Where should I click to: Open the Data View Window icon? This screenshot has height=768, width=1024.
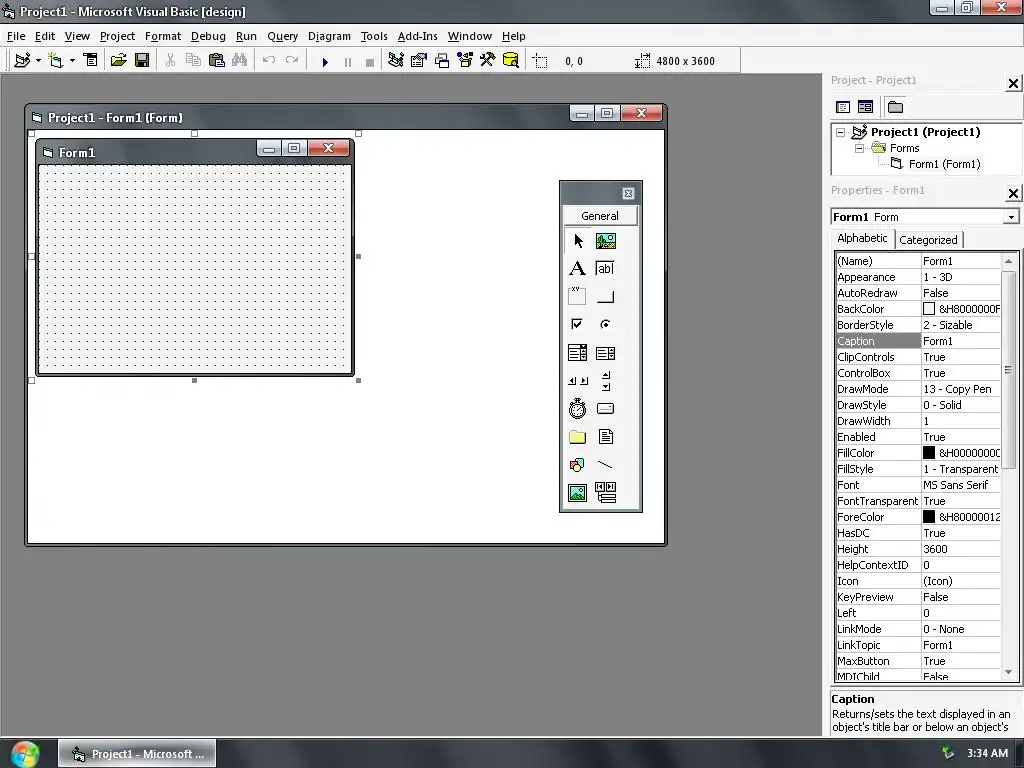[x=511, y=60]
